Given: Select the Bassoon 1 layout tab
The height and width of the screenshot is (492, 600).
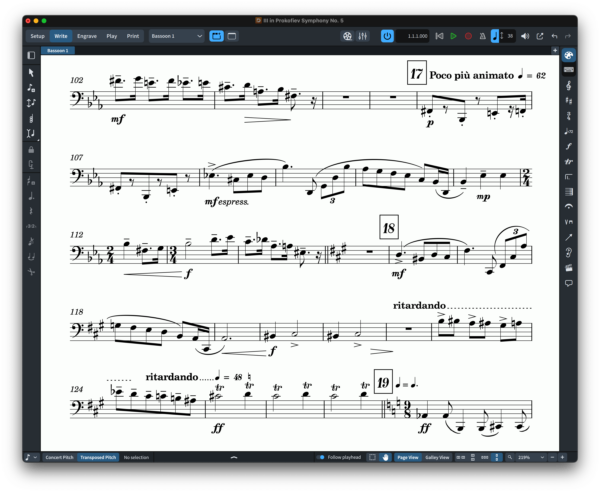Looking at the screenshot, I should tap(58, 51).
